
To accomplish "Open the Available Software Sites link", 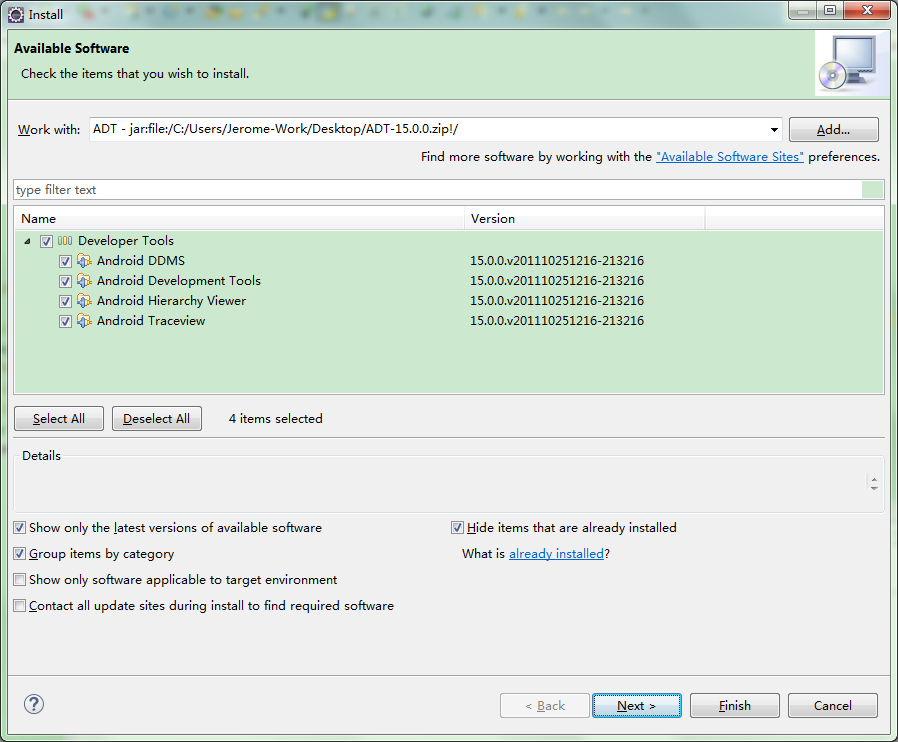I will [730, 157].
